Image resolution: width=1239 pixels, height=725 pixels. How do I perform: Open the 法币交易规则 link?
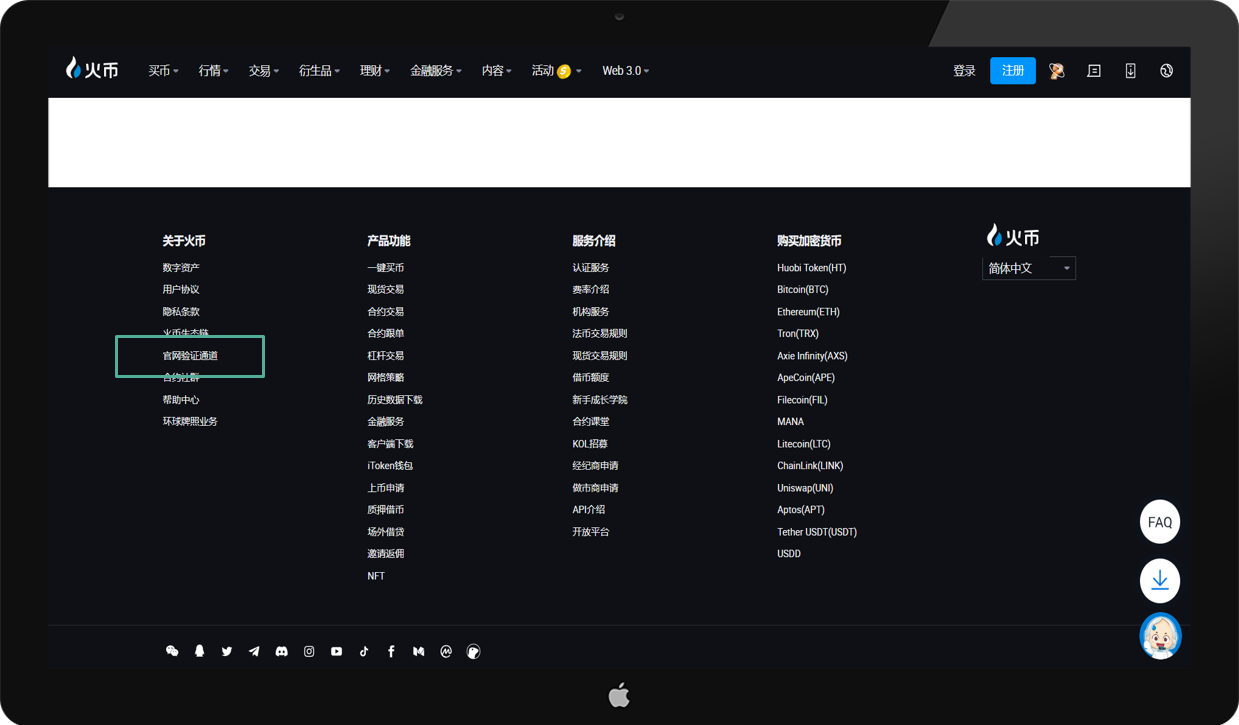(600, 334)
